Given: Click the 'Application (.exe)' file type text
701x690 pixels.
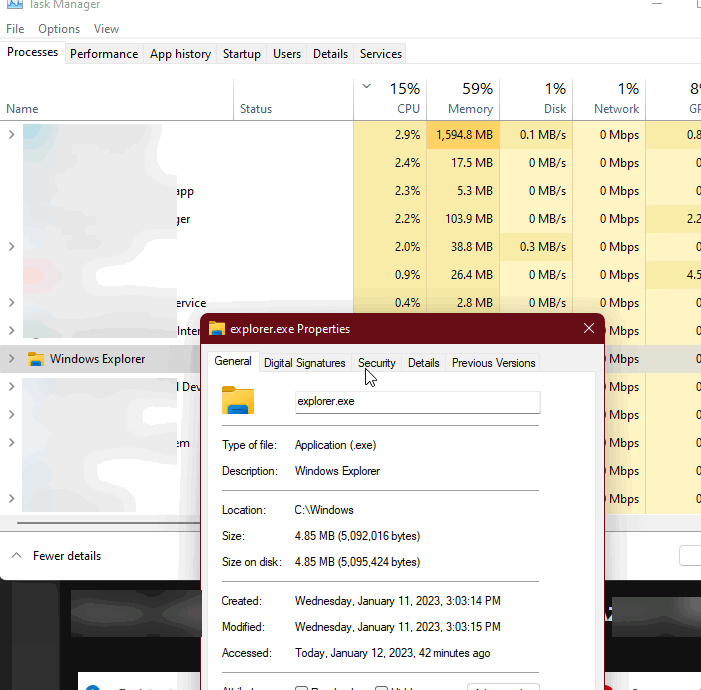Looking at the screenshot, I should [x=335, y=445].
